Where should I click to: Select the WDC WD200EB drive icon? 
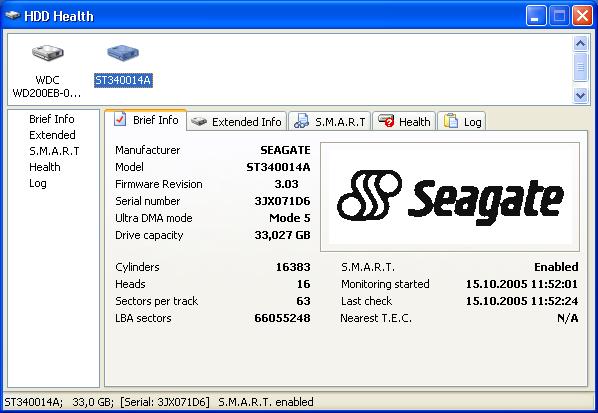point(47,53)
